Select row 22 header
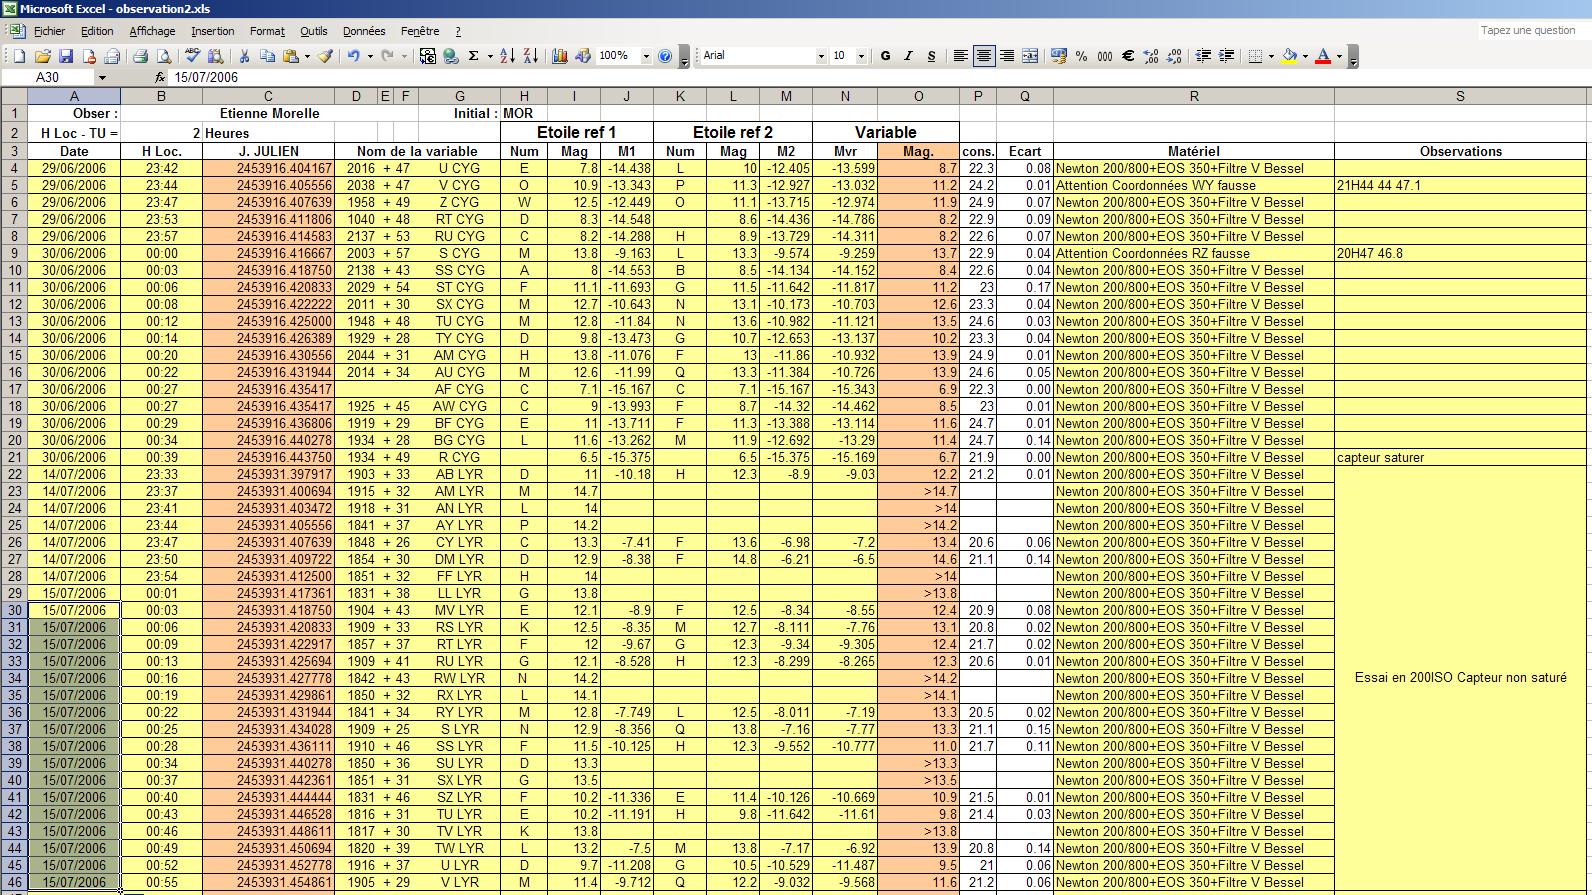This screenshot has height=895, width=1592. (14, 474)
